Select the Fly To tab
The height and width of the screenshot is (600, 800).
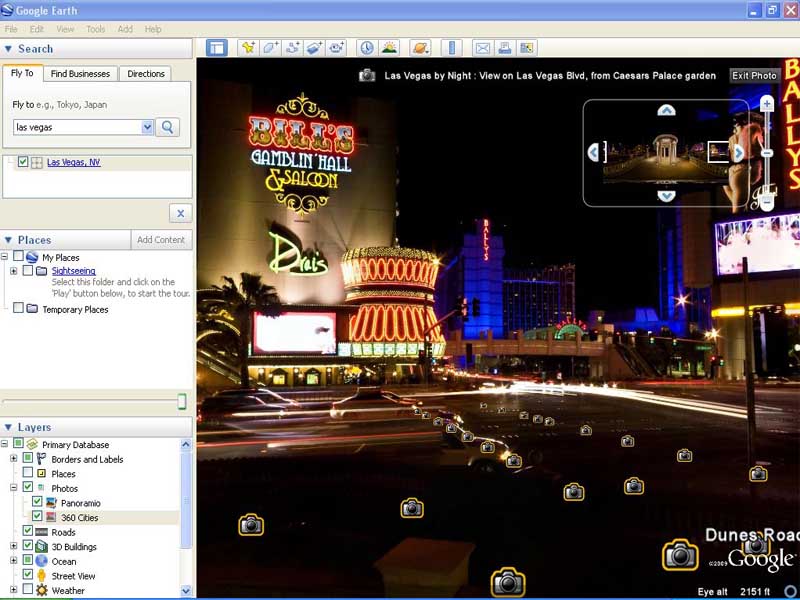22,73
